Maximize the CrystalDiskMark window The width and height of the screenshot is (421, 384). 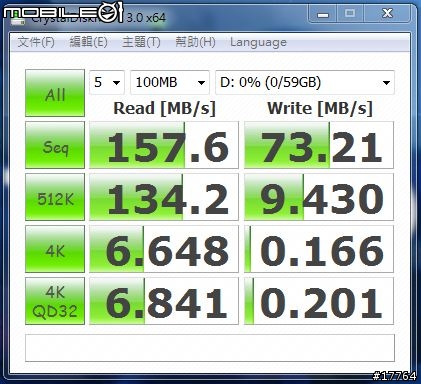pos(350,14)
